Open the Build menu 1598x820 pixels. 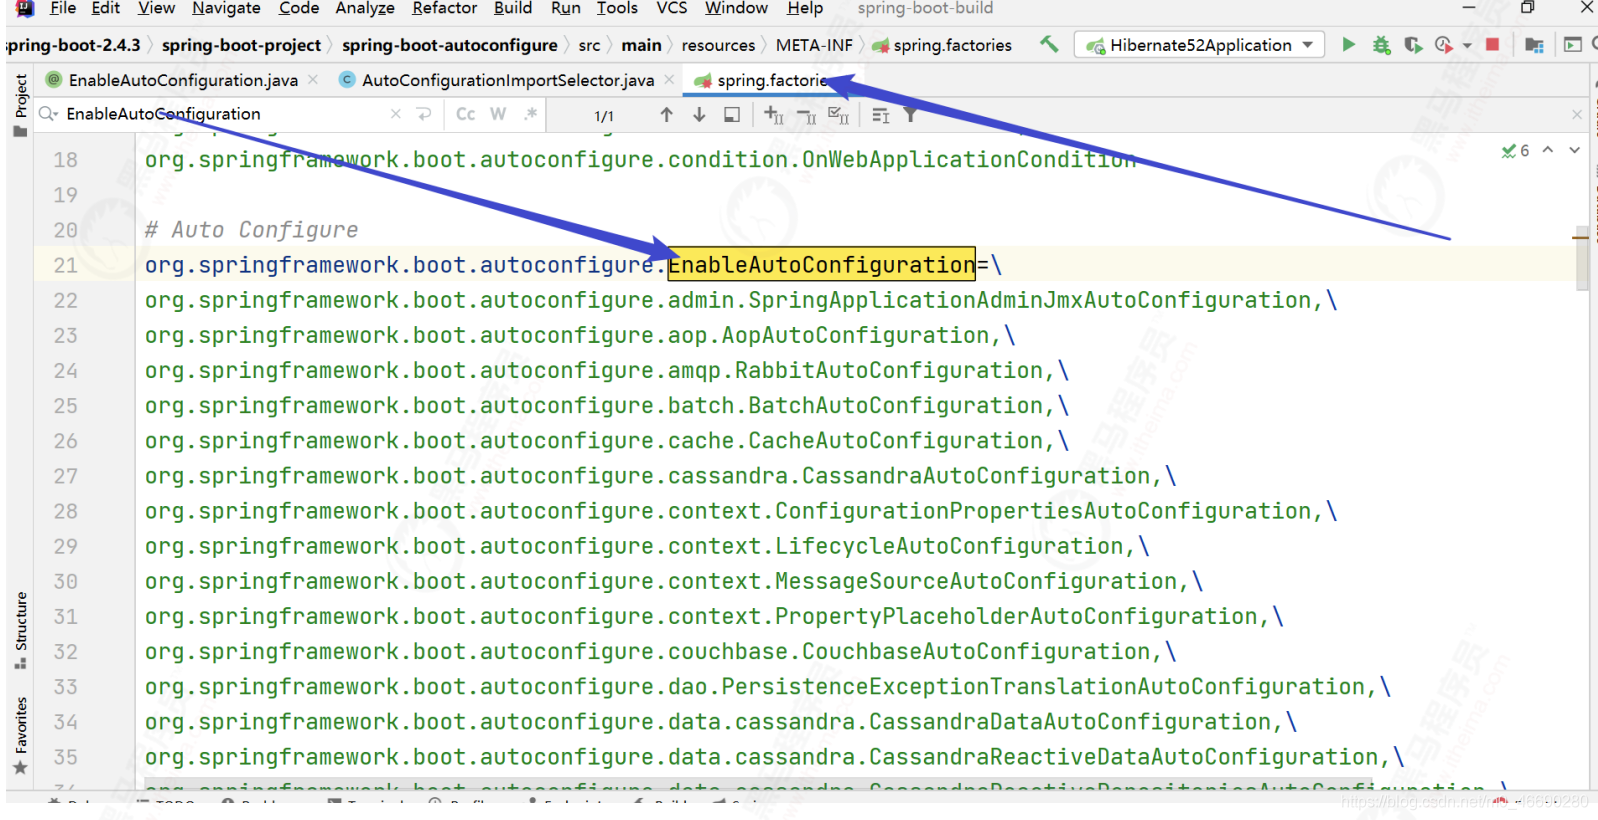pos(512,9)
